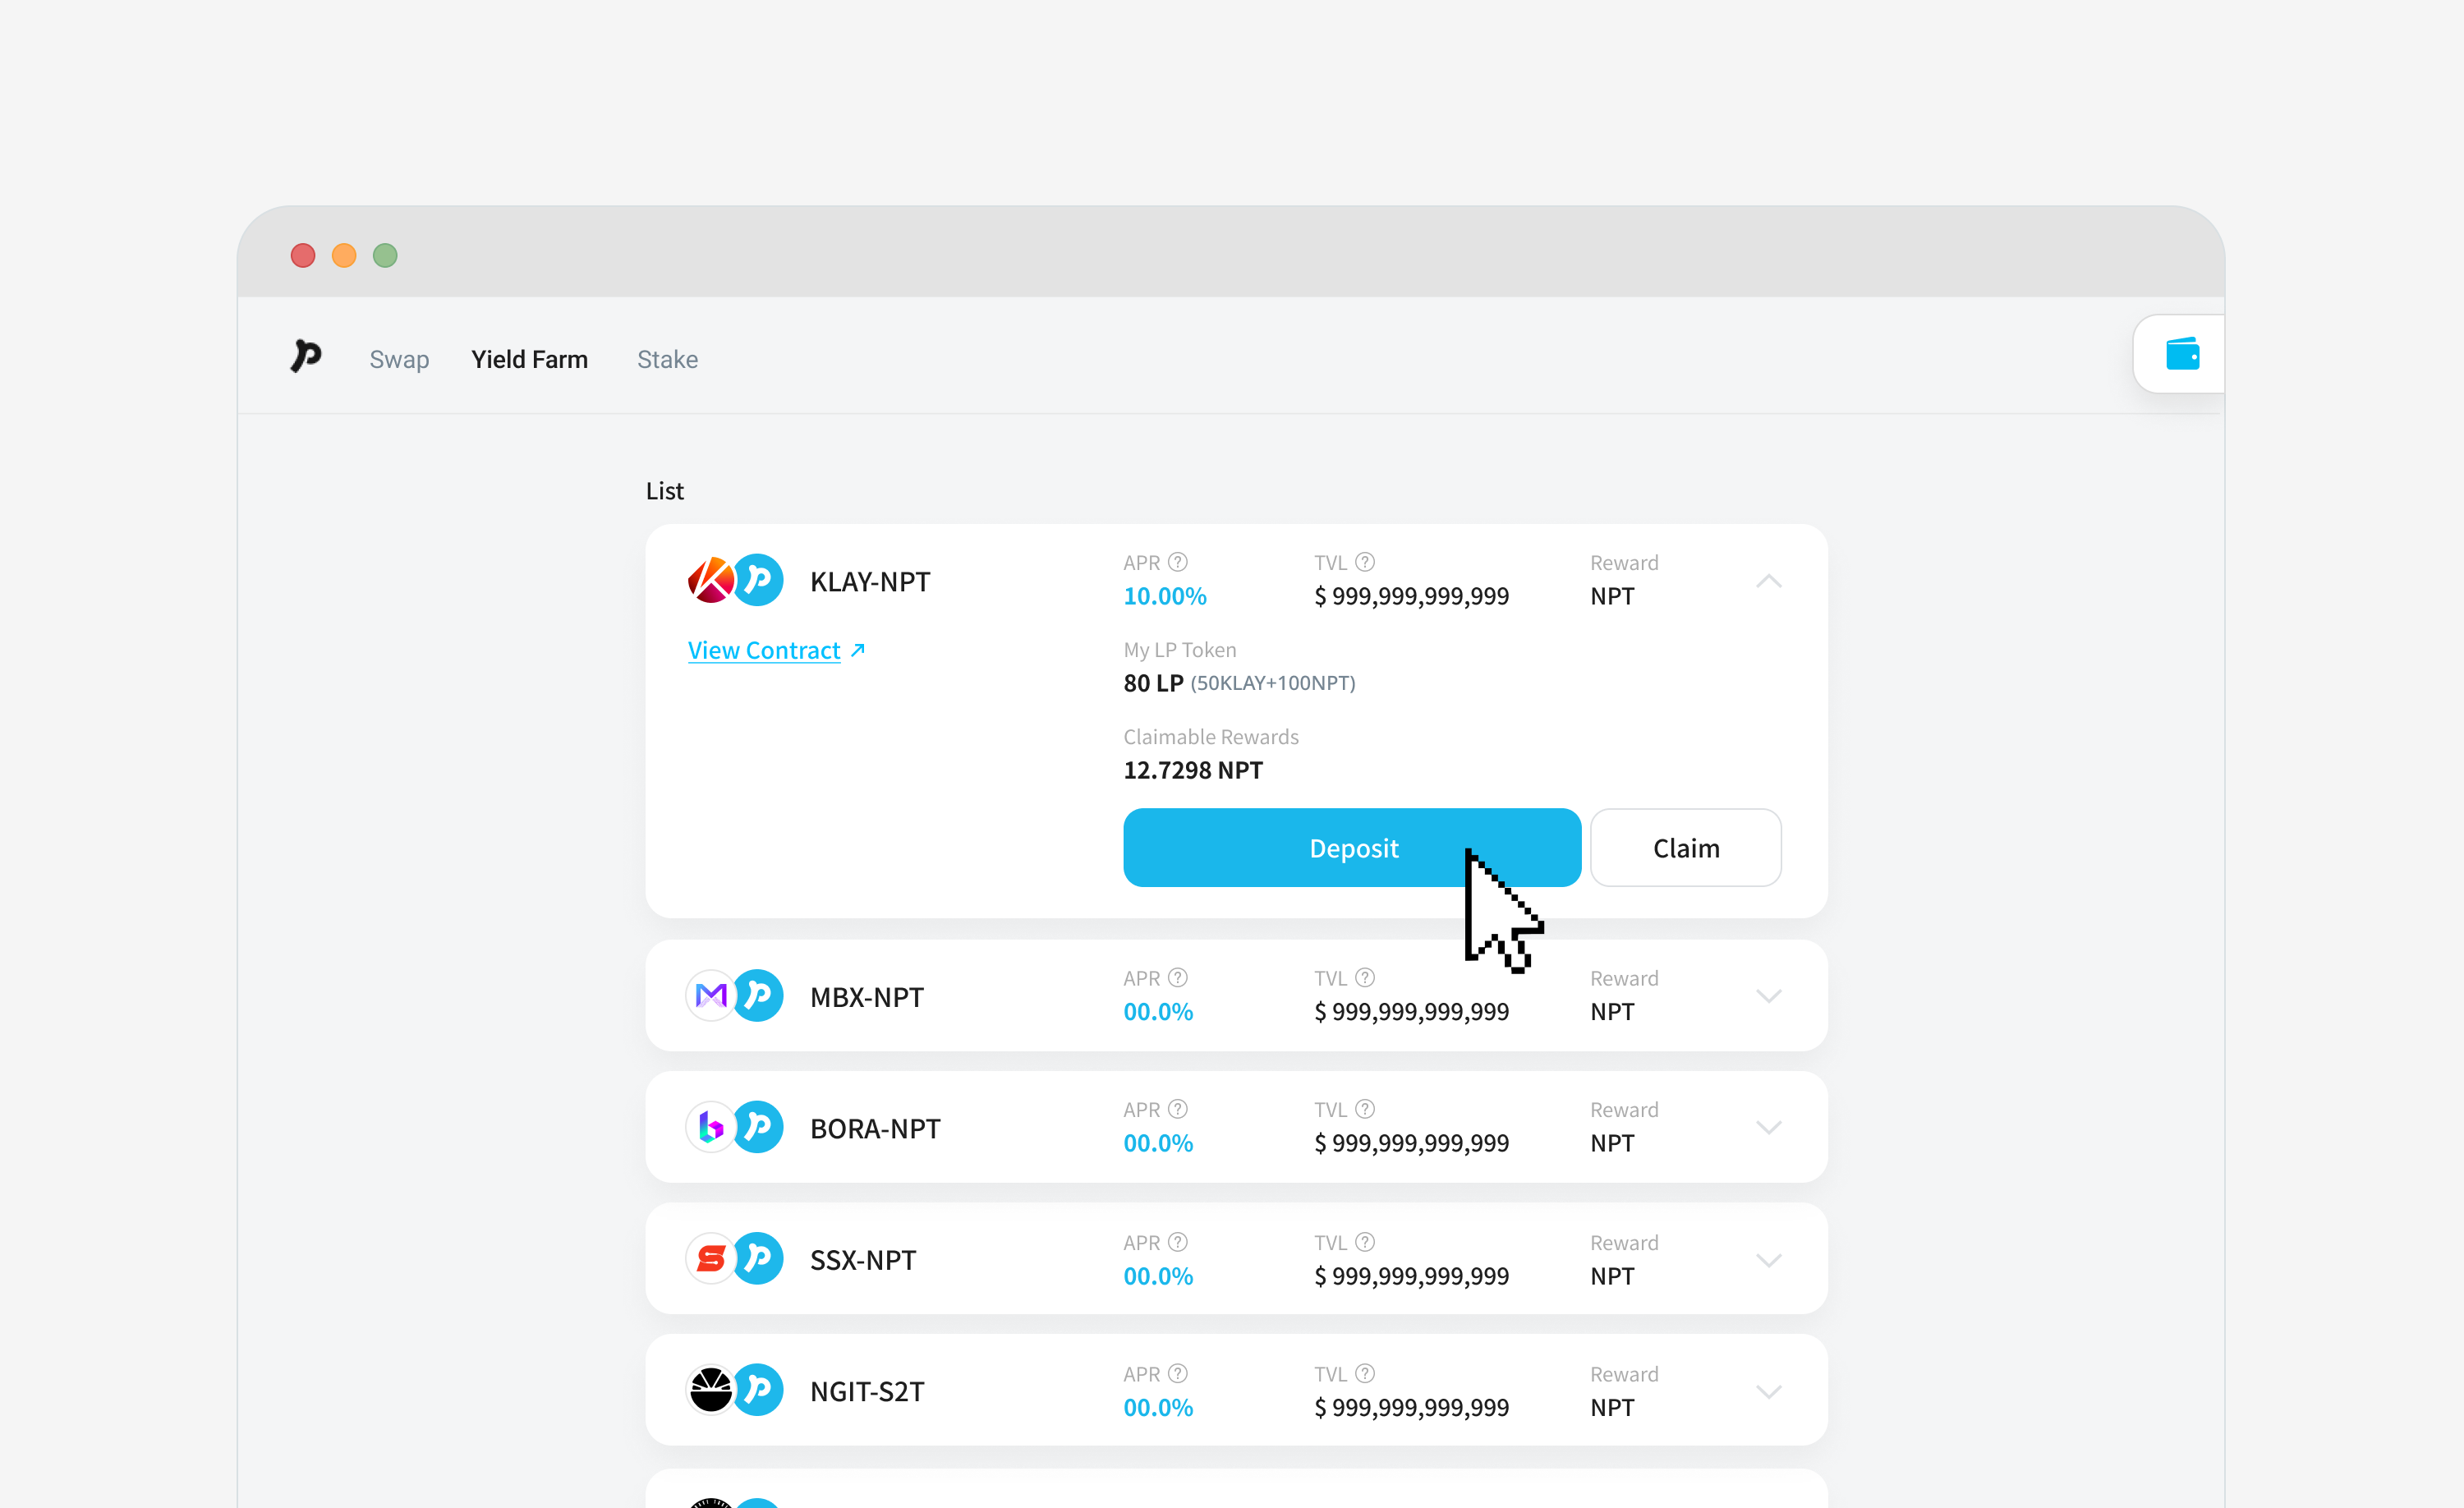
Task: Click the List heading
Action: pos(665,491)
